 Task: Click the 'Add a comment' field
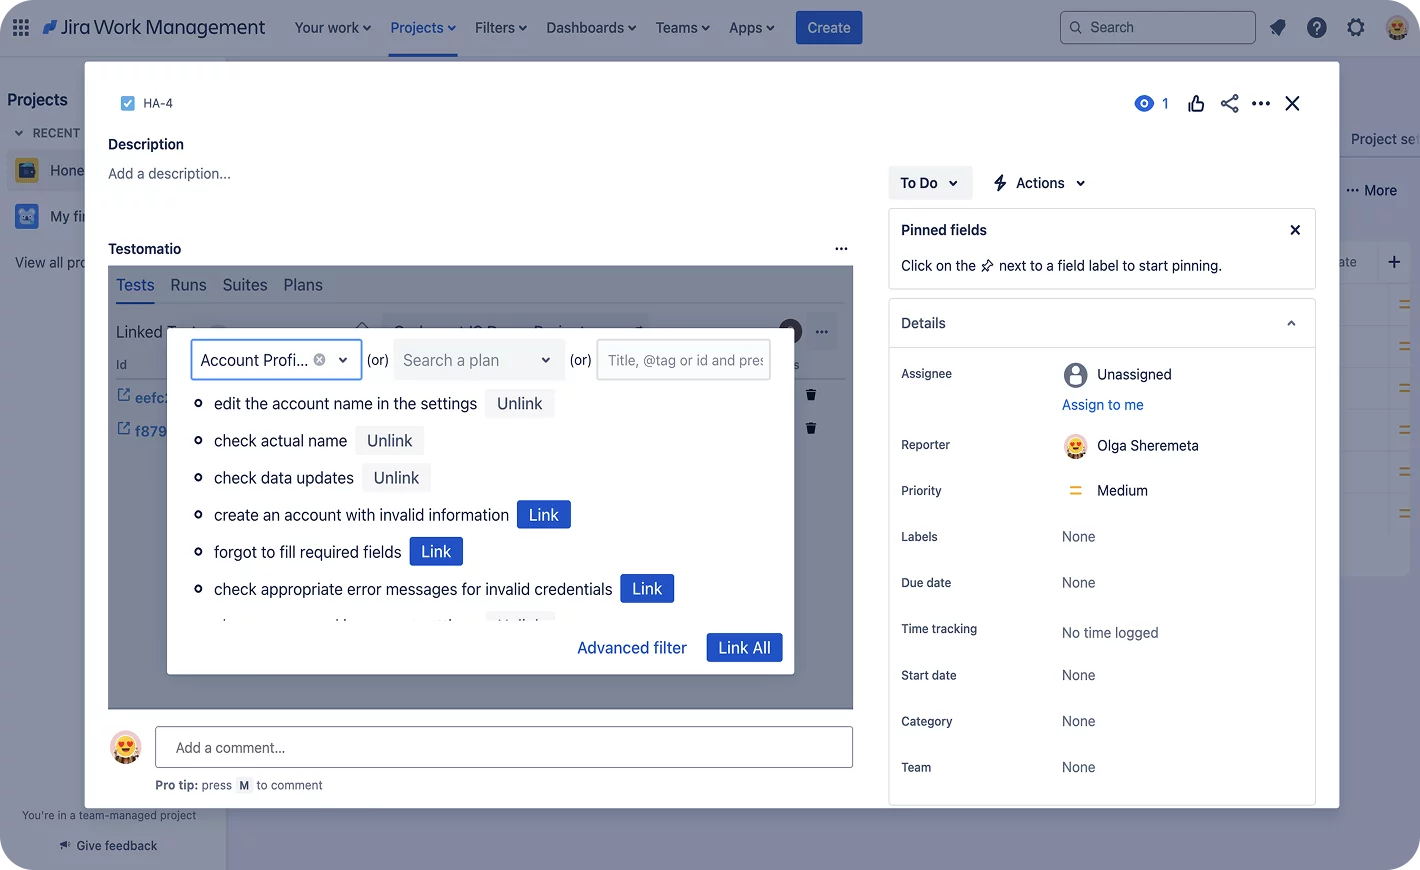(504, 748)
